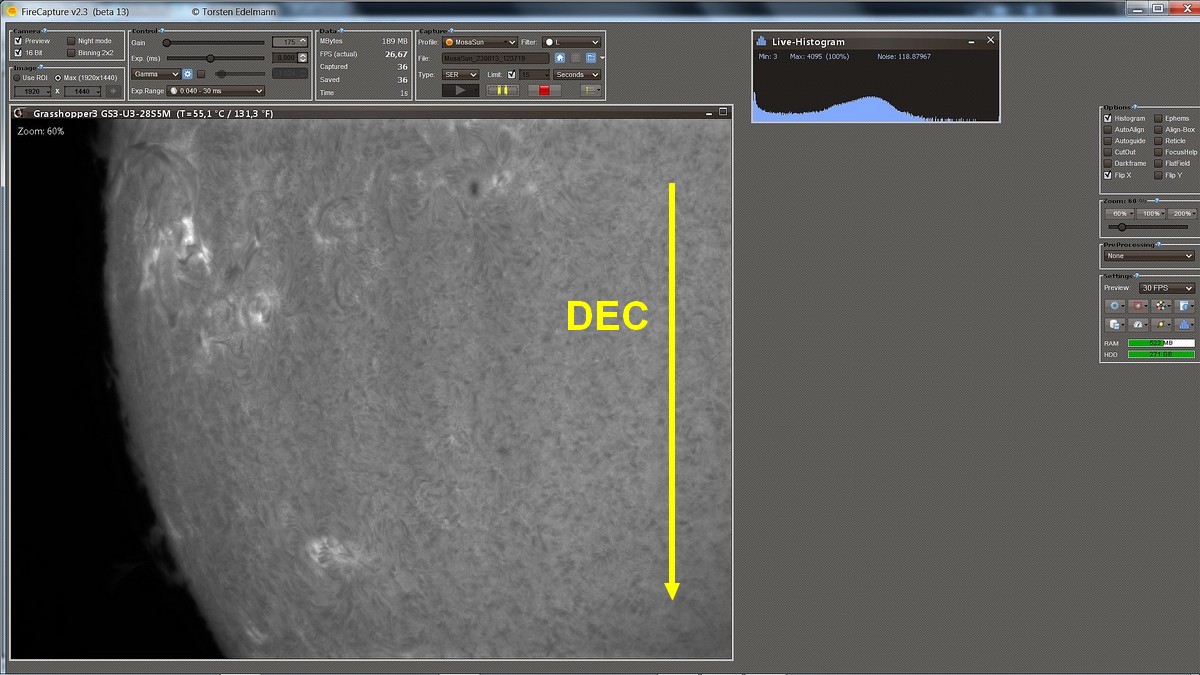
Task: Open capture folder via blue home icon
Action: coord(560,57)
